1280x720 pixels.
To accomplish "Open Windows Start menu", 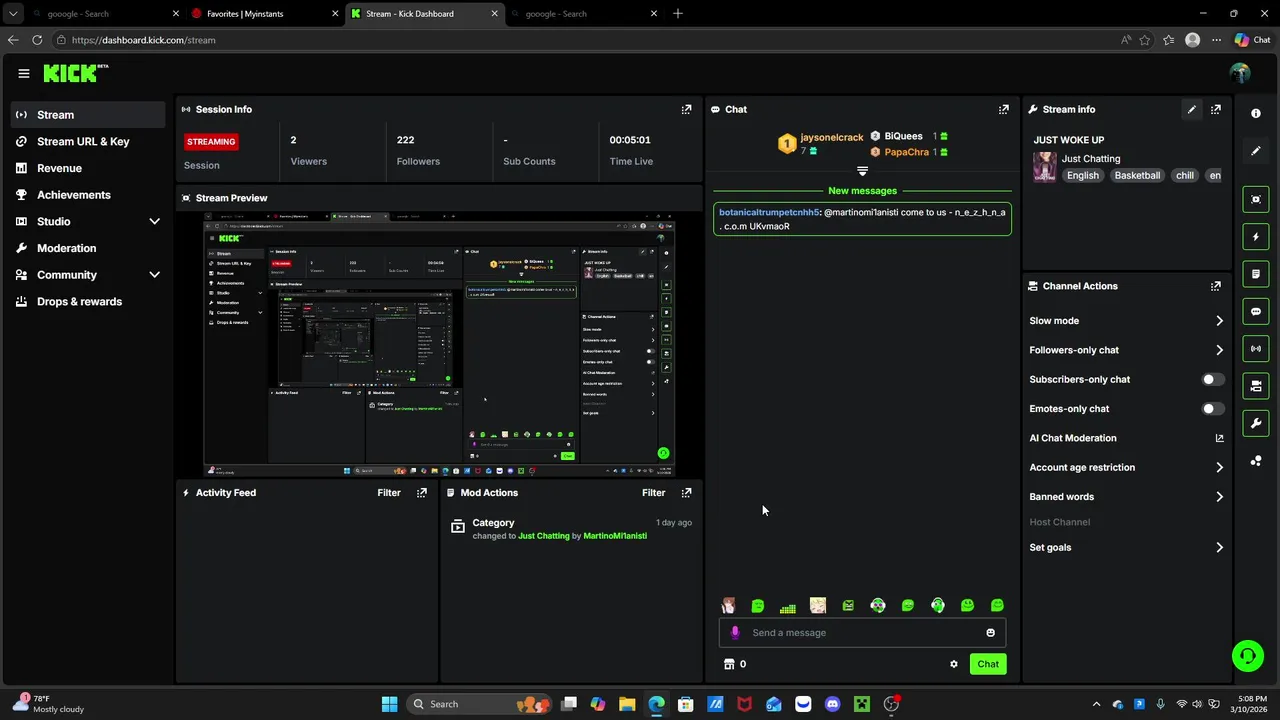I will click(389, 704).
